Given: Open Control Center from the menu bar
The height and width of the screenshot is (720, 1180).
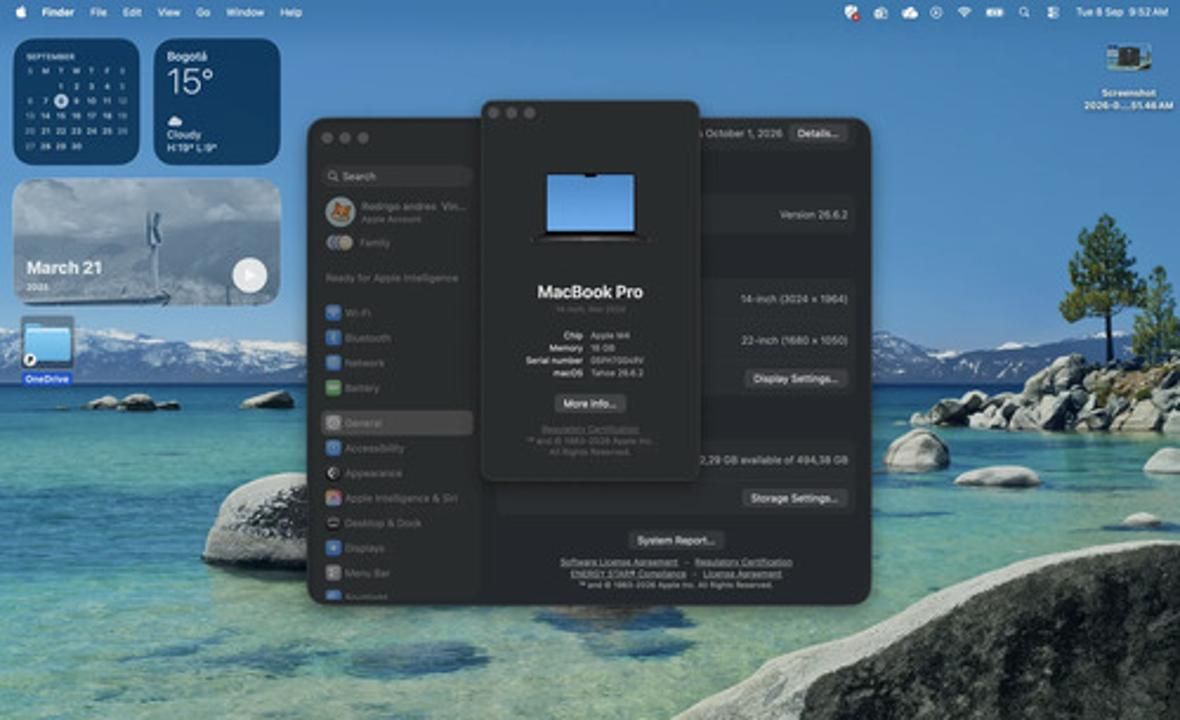Looking at the screenshot, I should point(1053,13).
